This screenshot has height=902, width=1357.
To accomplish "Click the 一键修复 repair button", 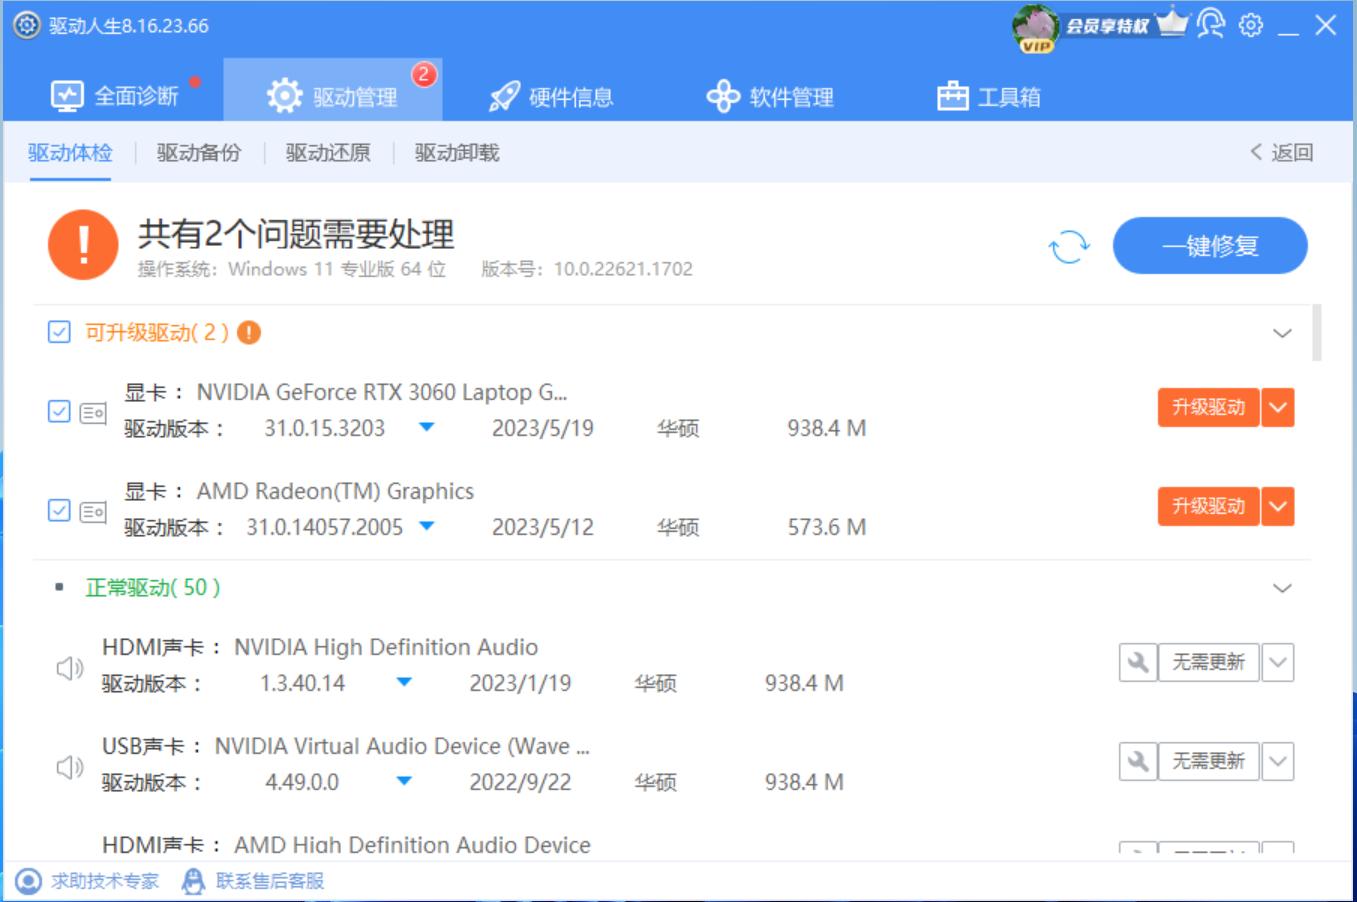I will 1210,244.
